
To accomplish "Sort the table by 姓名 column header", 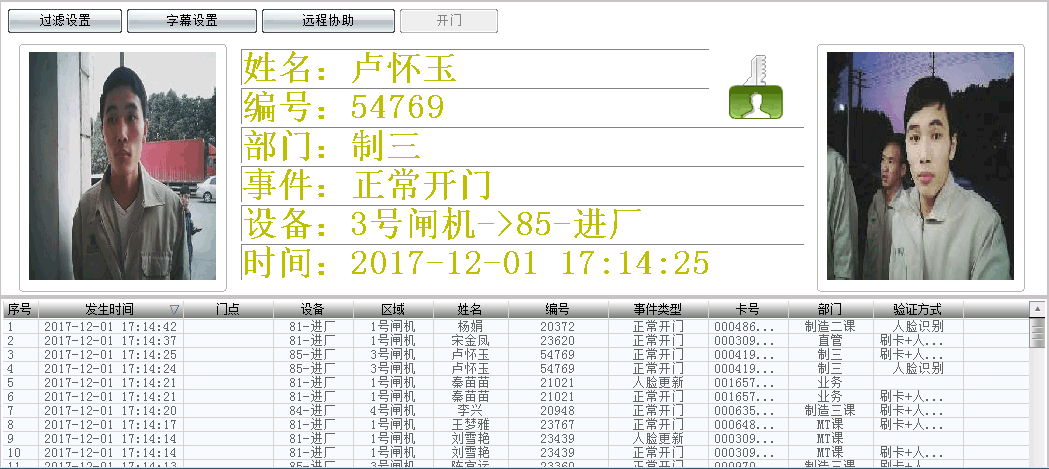I will point(469,309).
